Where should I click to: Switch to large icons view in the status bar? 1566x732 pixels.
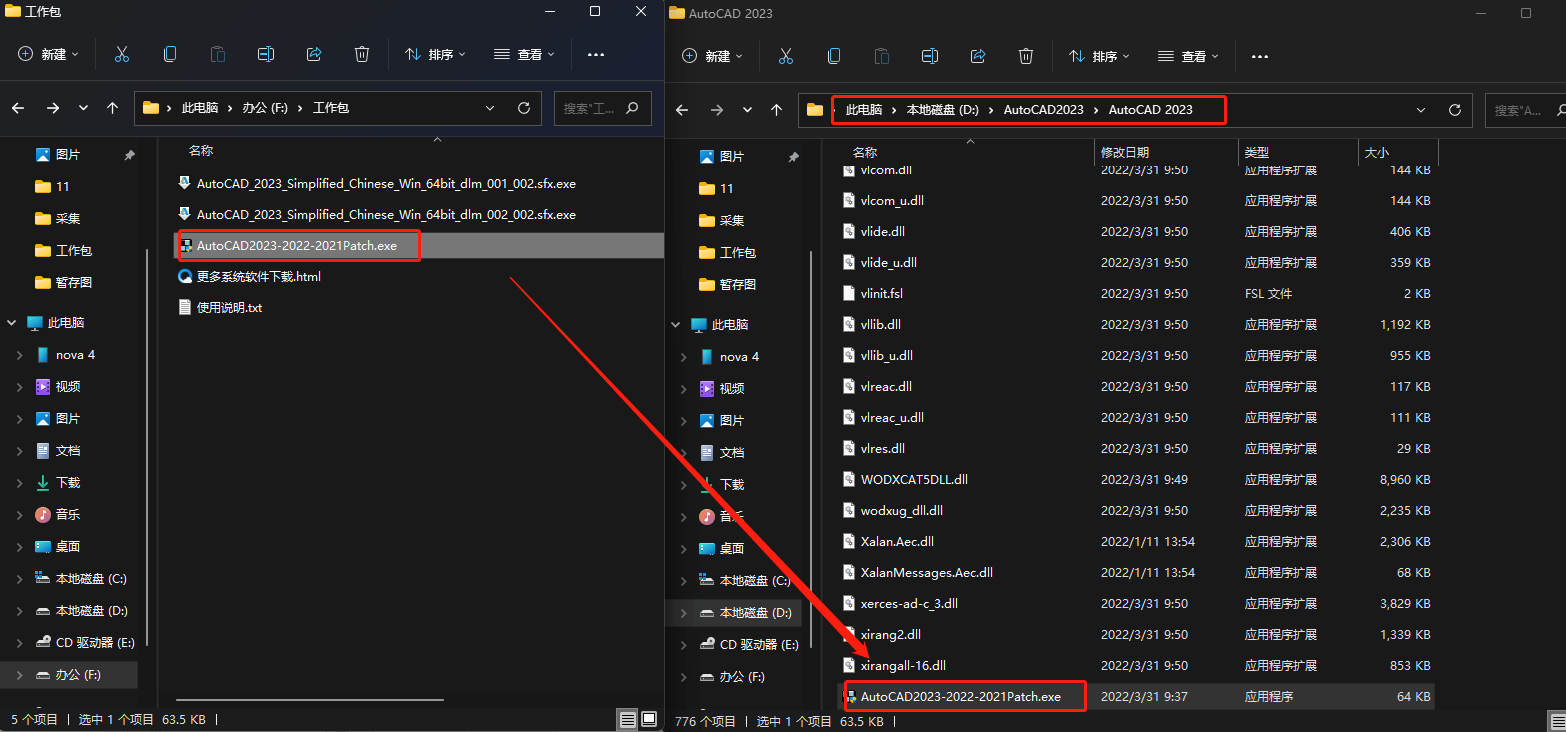coord(651,718)
